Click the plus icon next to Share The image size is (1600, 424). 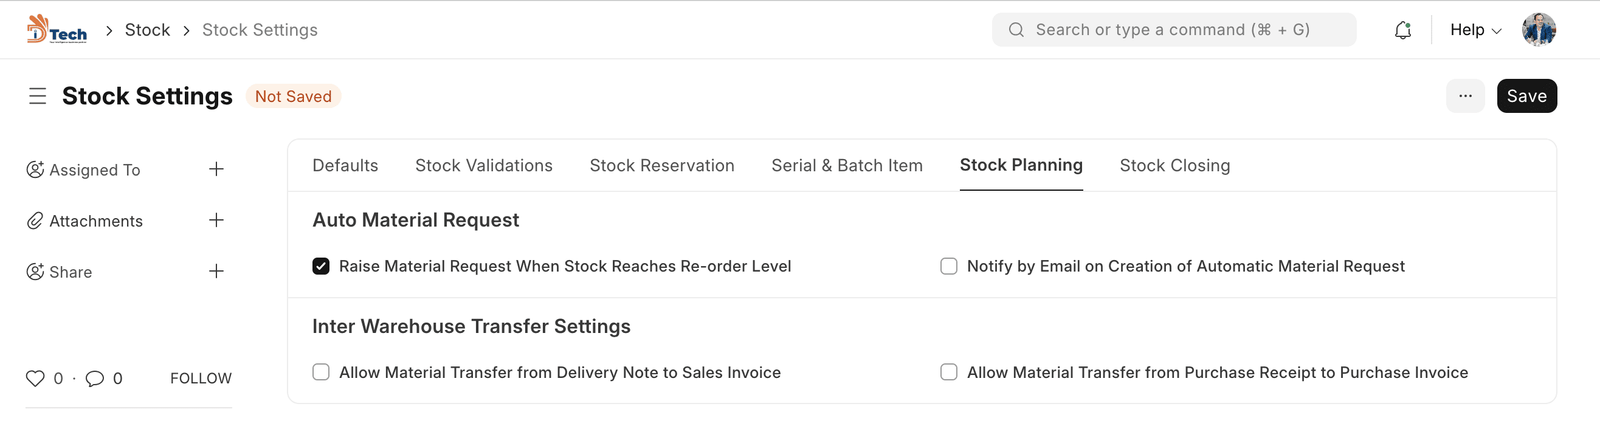coord(216,271)
